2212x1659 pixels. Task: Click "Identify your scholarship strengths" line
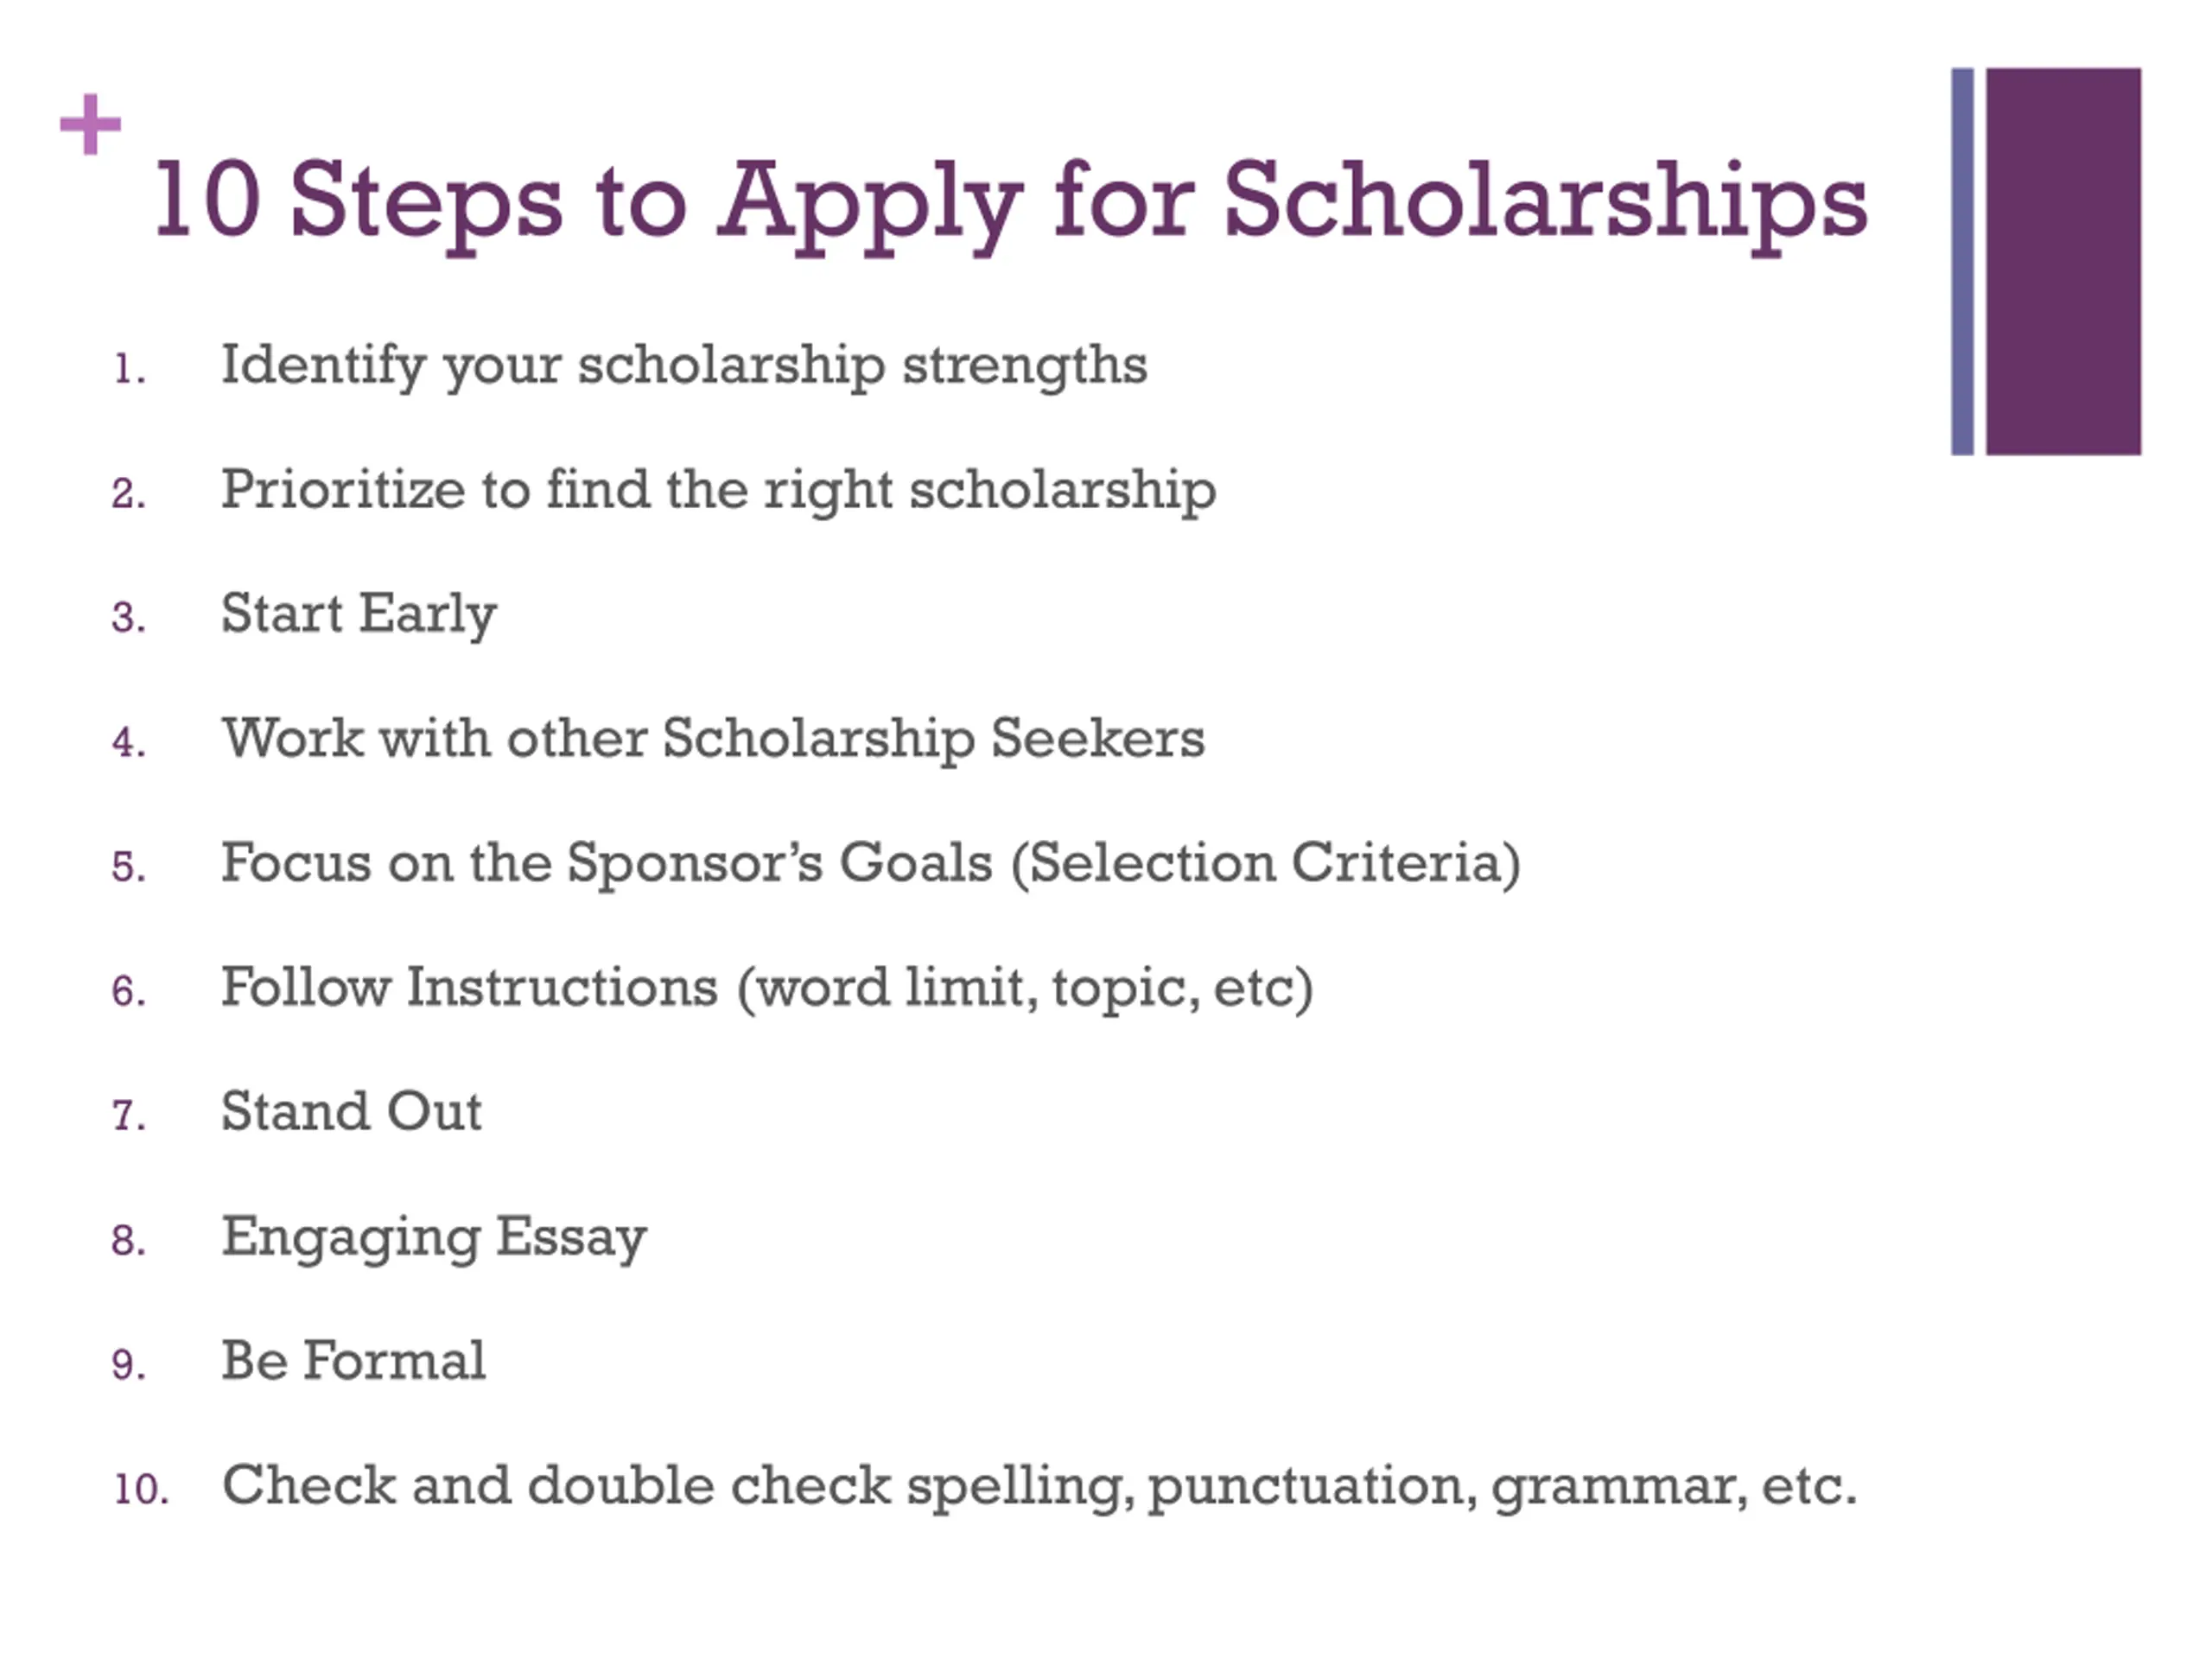(x=684, y=365)
